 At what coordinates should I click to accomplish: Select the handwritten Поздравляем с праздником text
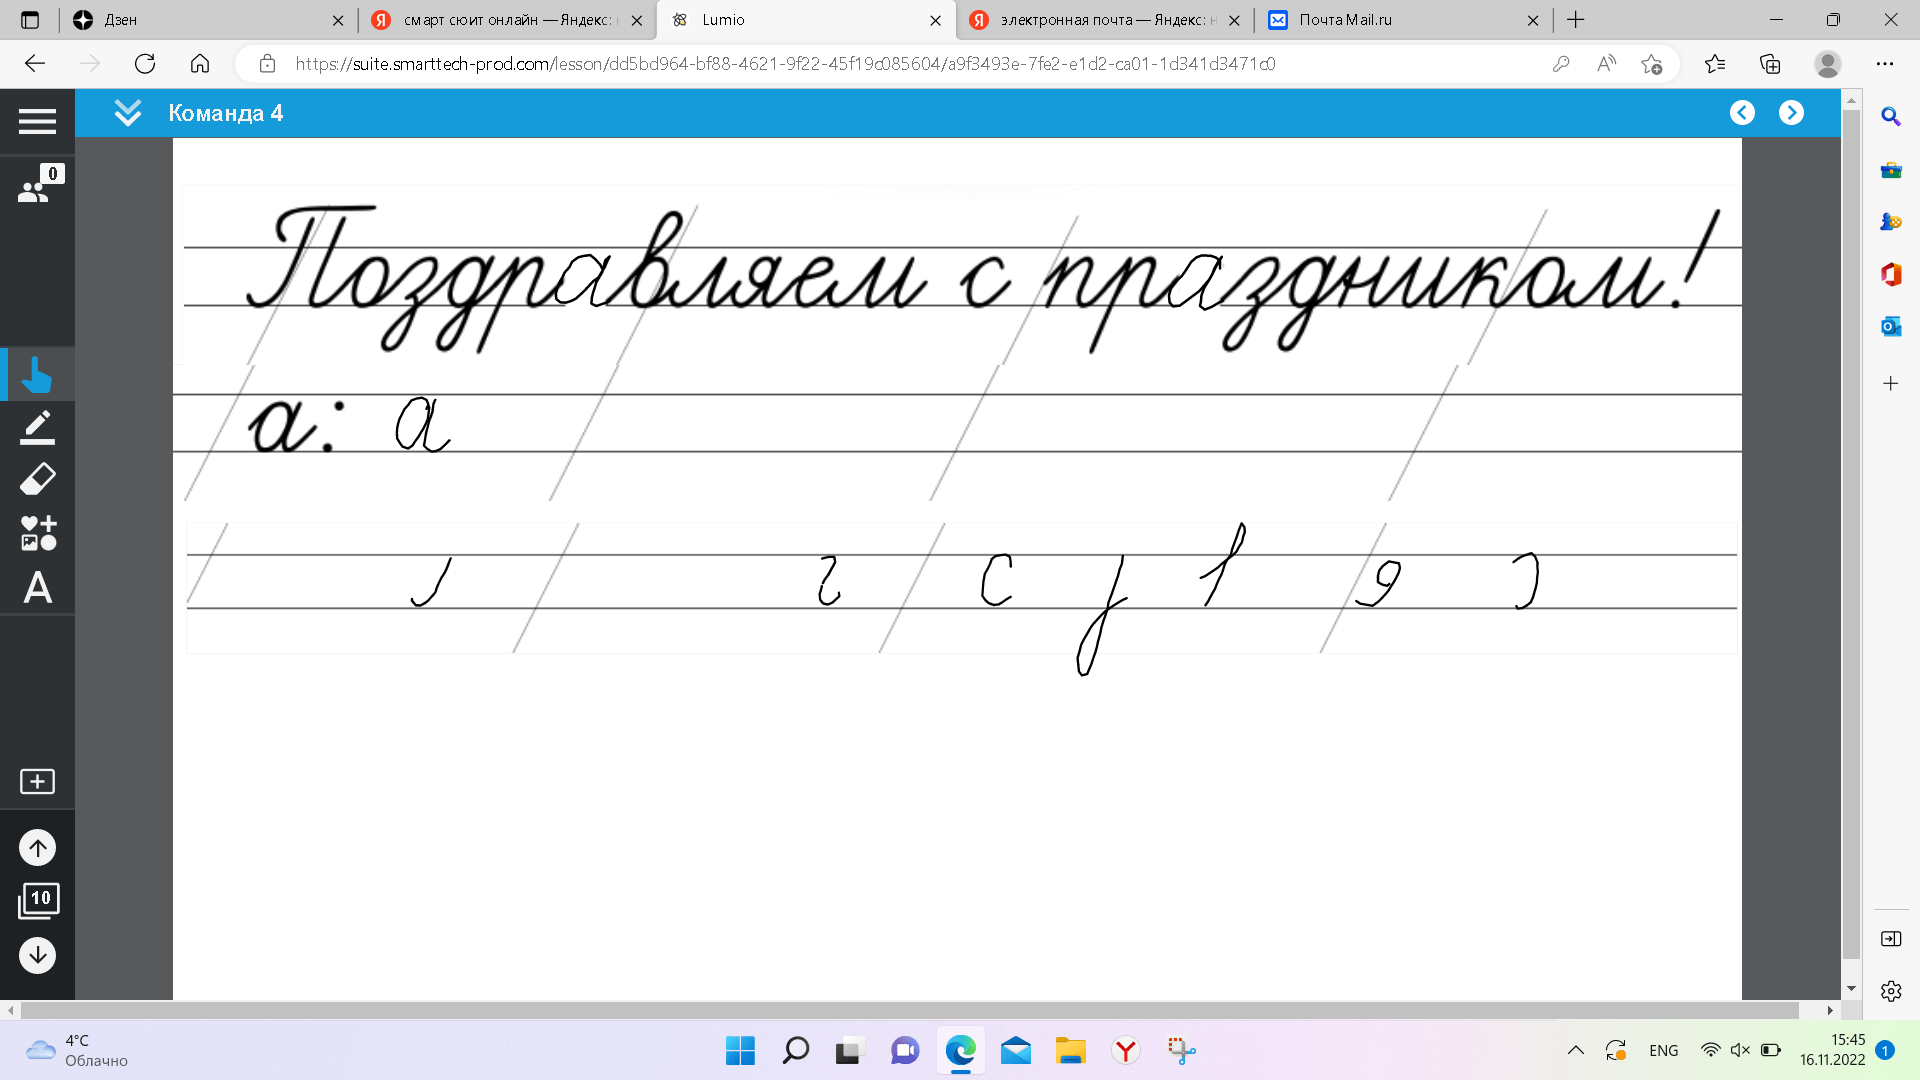(982, 280)
